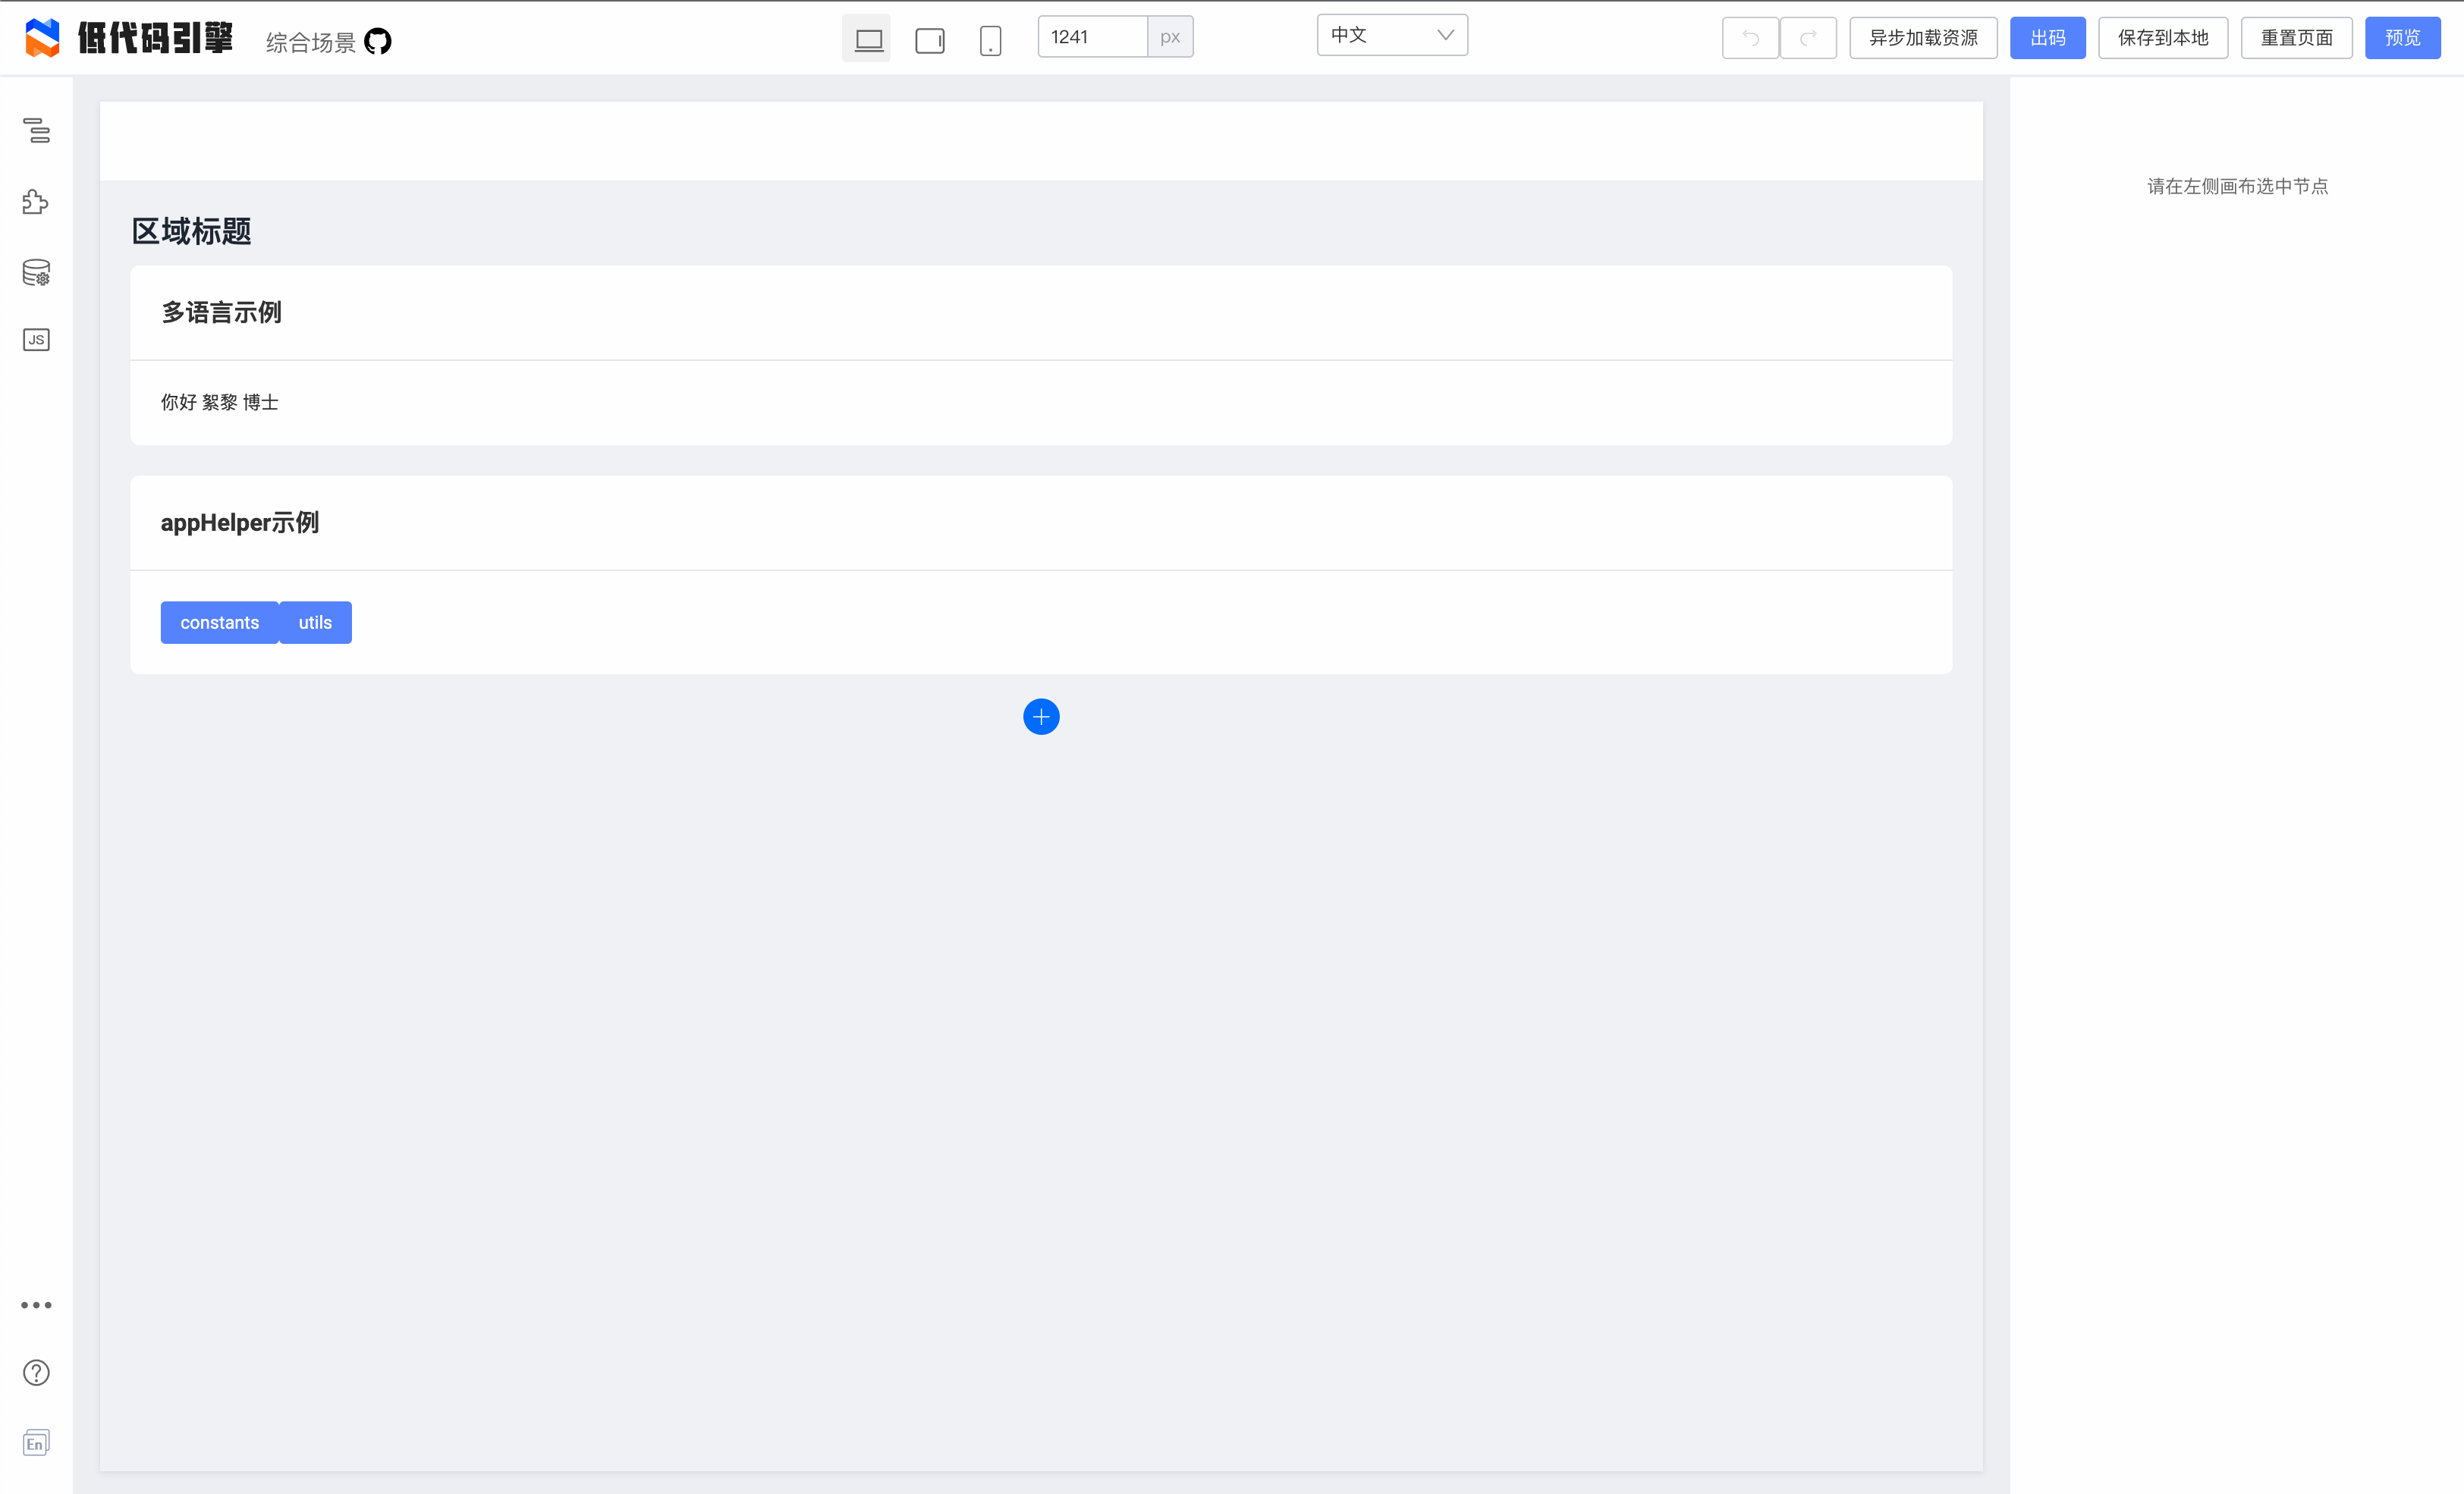Open the outline tree panel icon

tap(36, 130)
